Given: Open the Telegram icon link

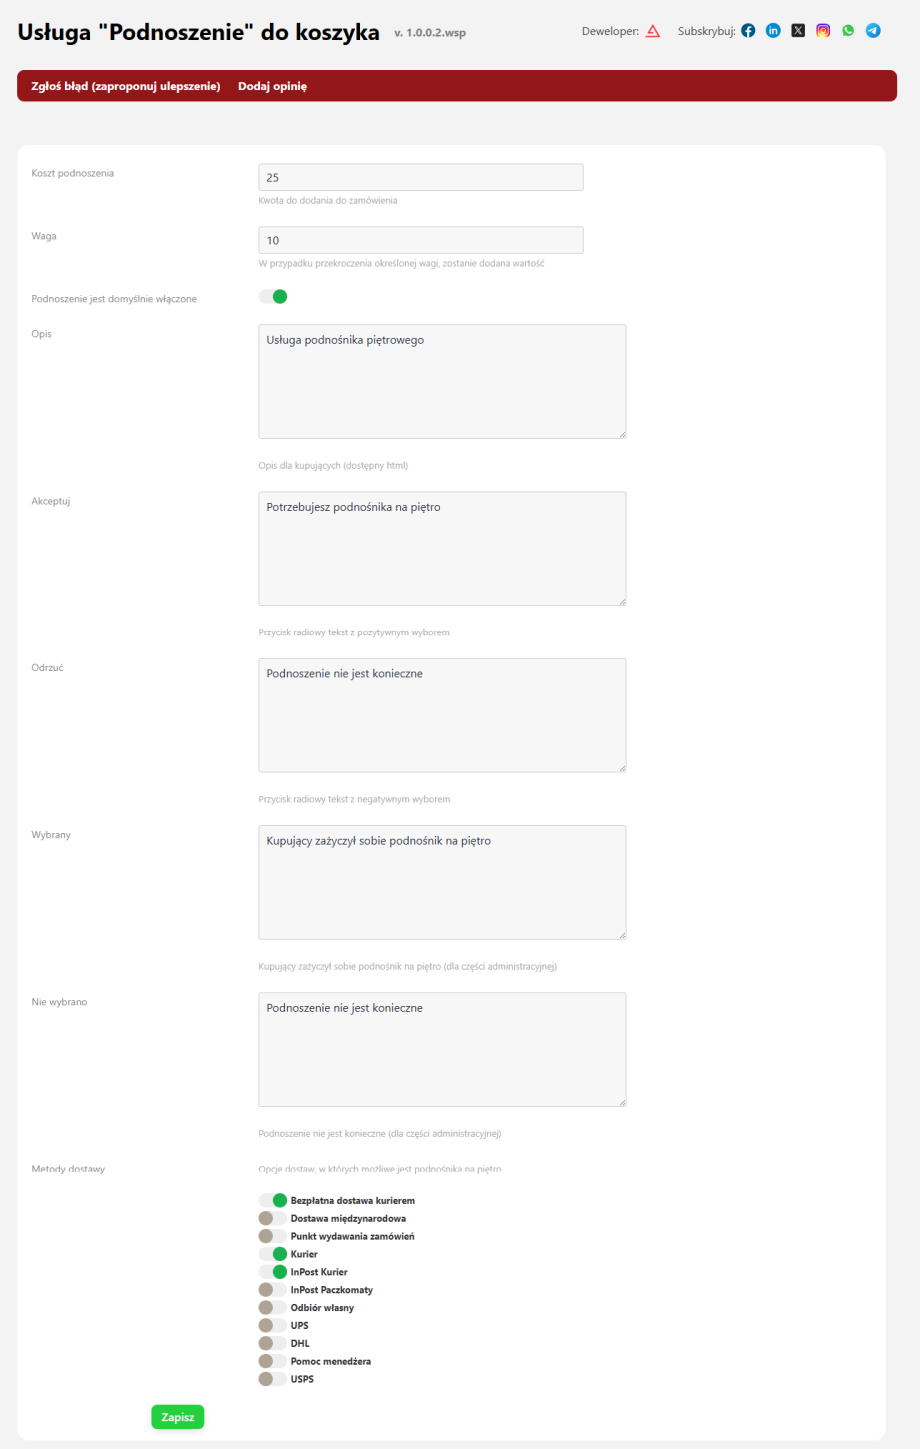Looking at the screenshot, I should pos(873,31).
